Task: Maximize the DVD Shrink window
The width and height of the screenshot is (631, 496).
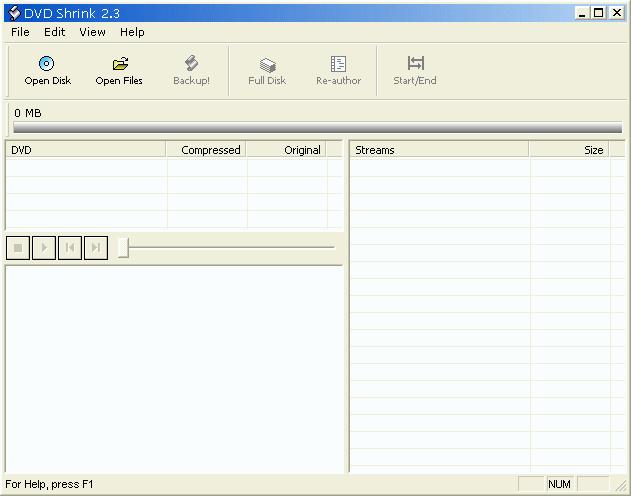Action: click(598, 13)
